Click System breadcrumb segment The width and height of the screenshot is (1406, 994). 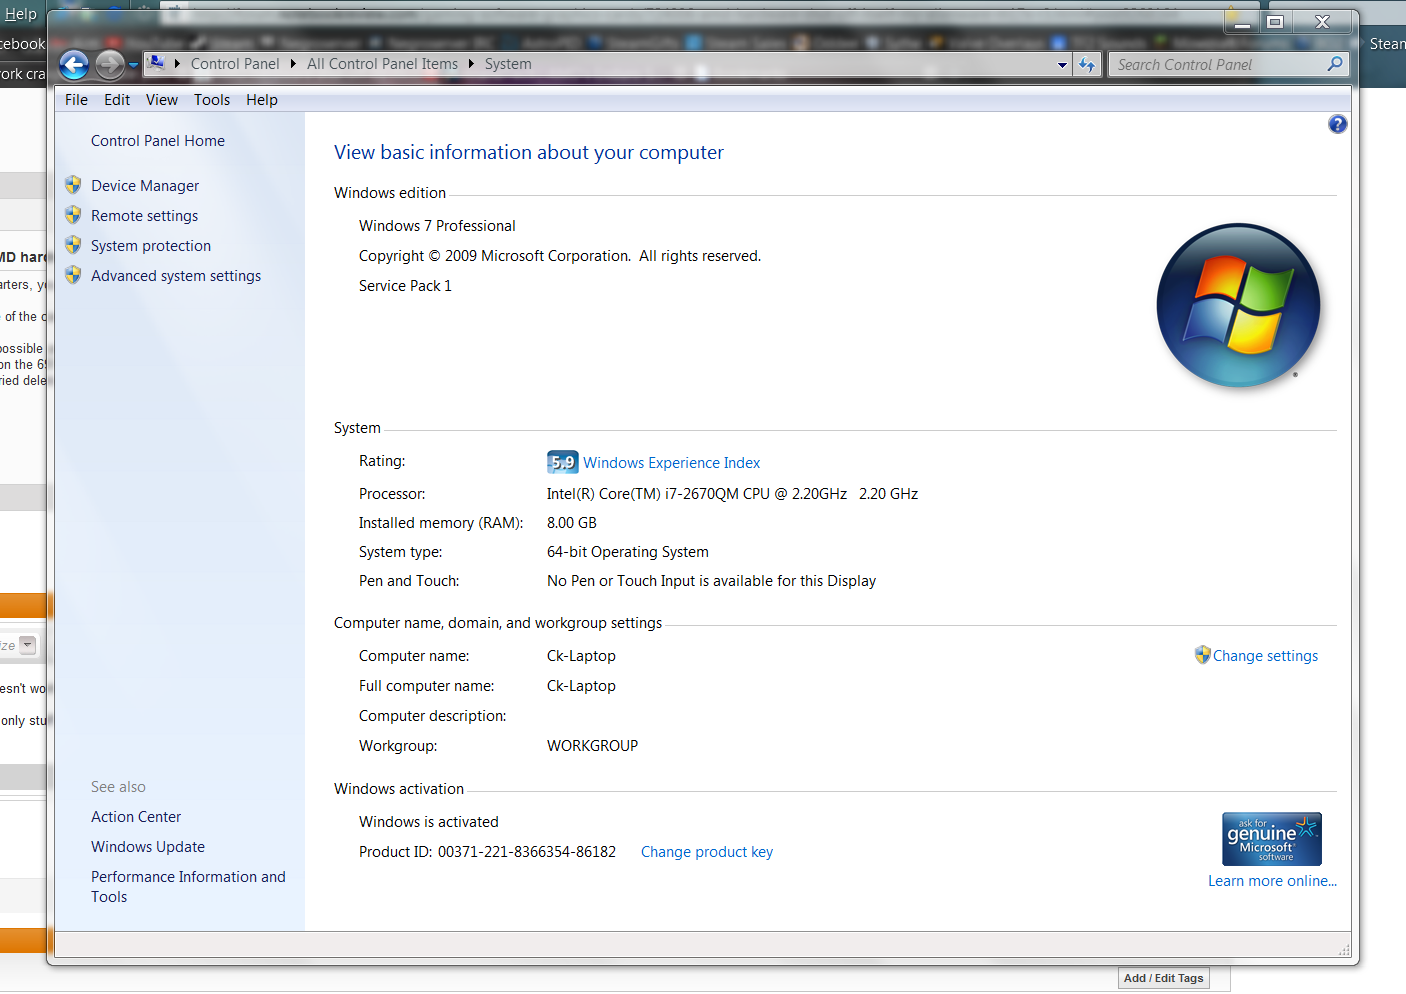(508, 64)
